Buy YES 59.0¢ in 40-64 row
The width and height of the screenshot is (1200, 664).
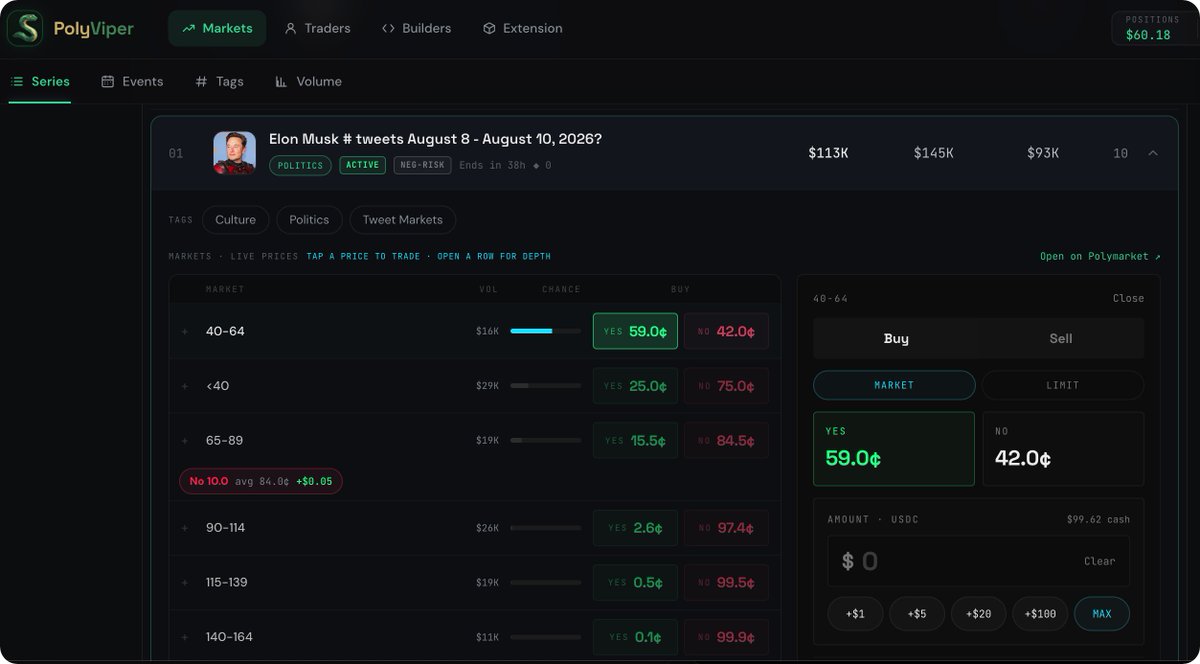[635, 331]
